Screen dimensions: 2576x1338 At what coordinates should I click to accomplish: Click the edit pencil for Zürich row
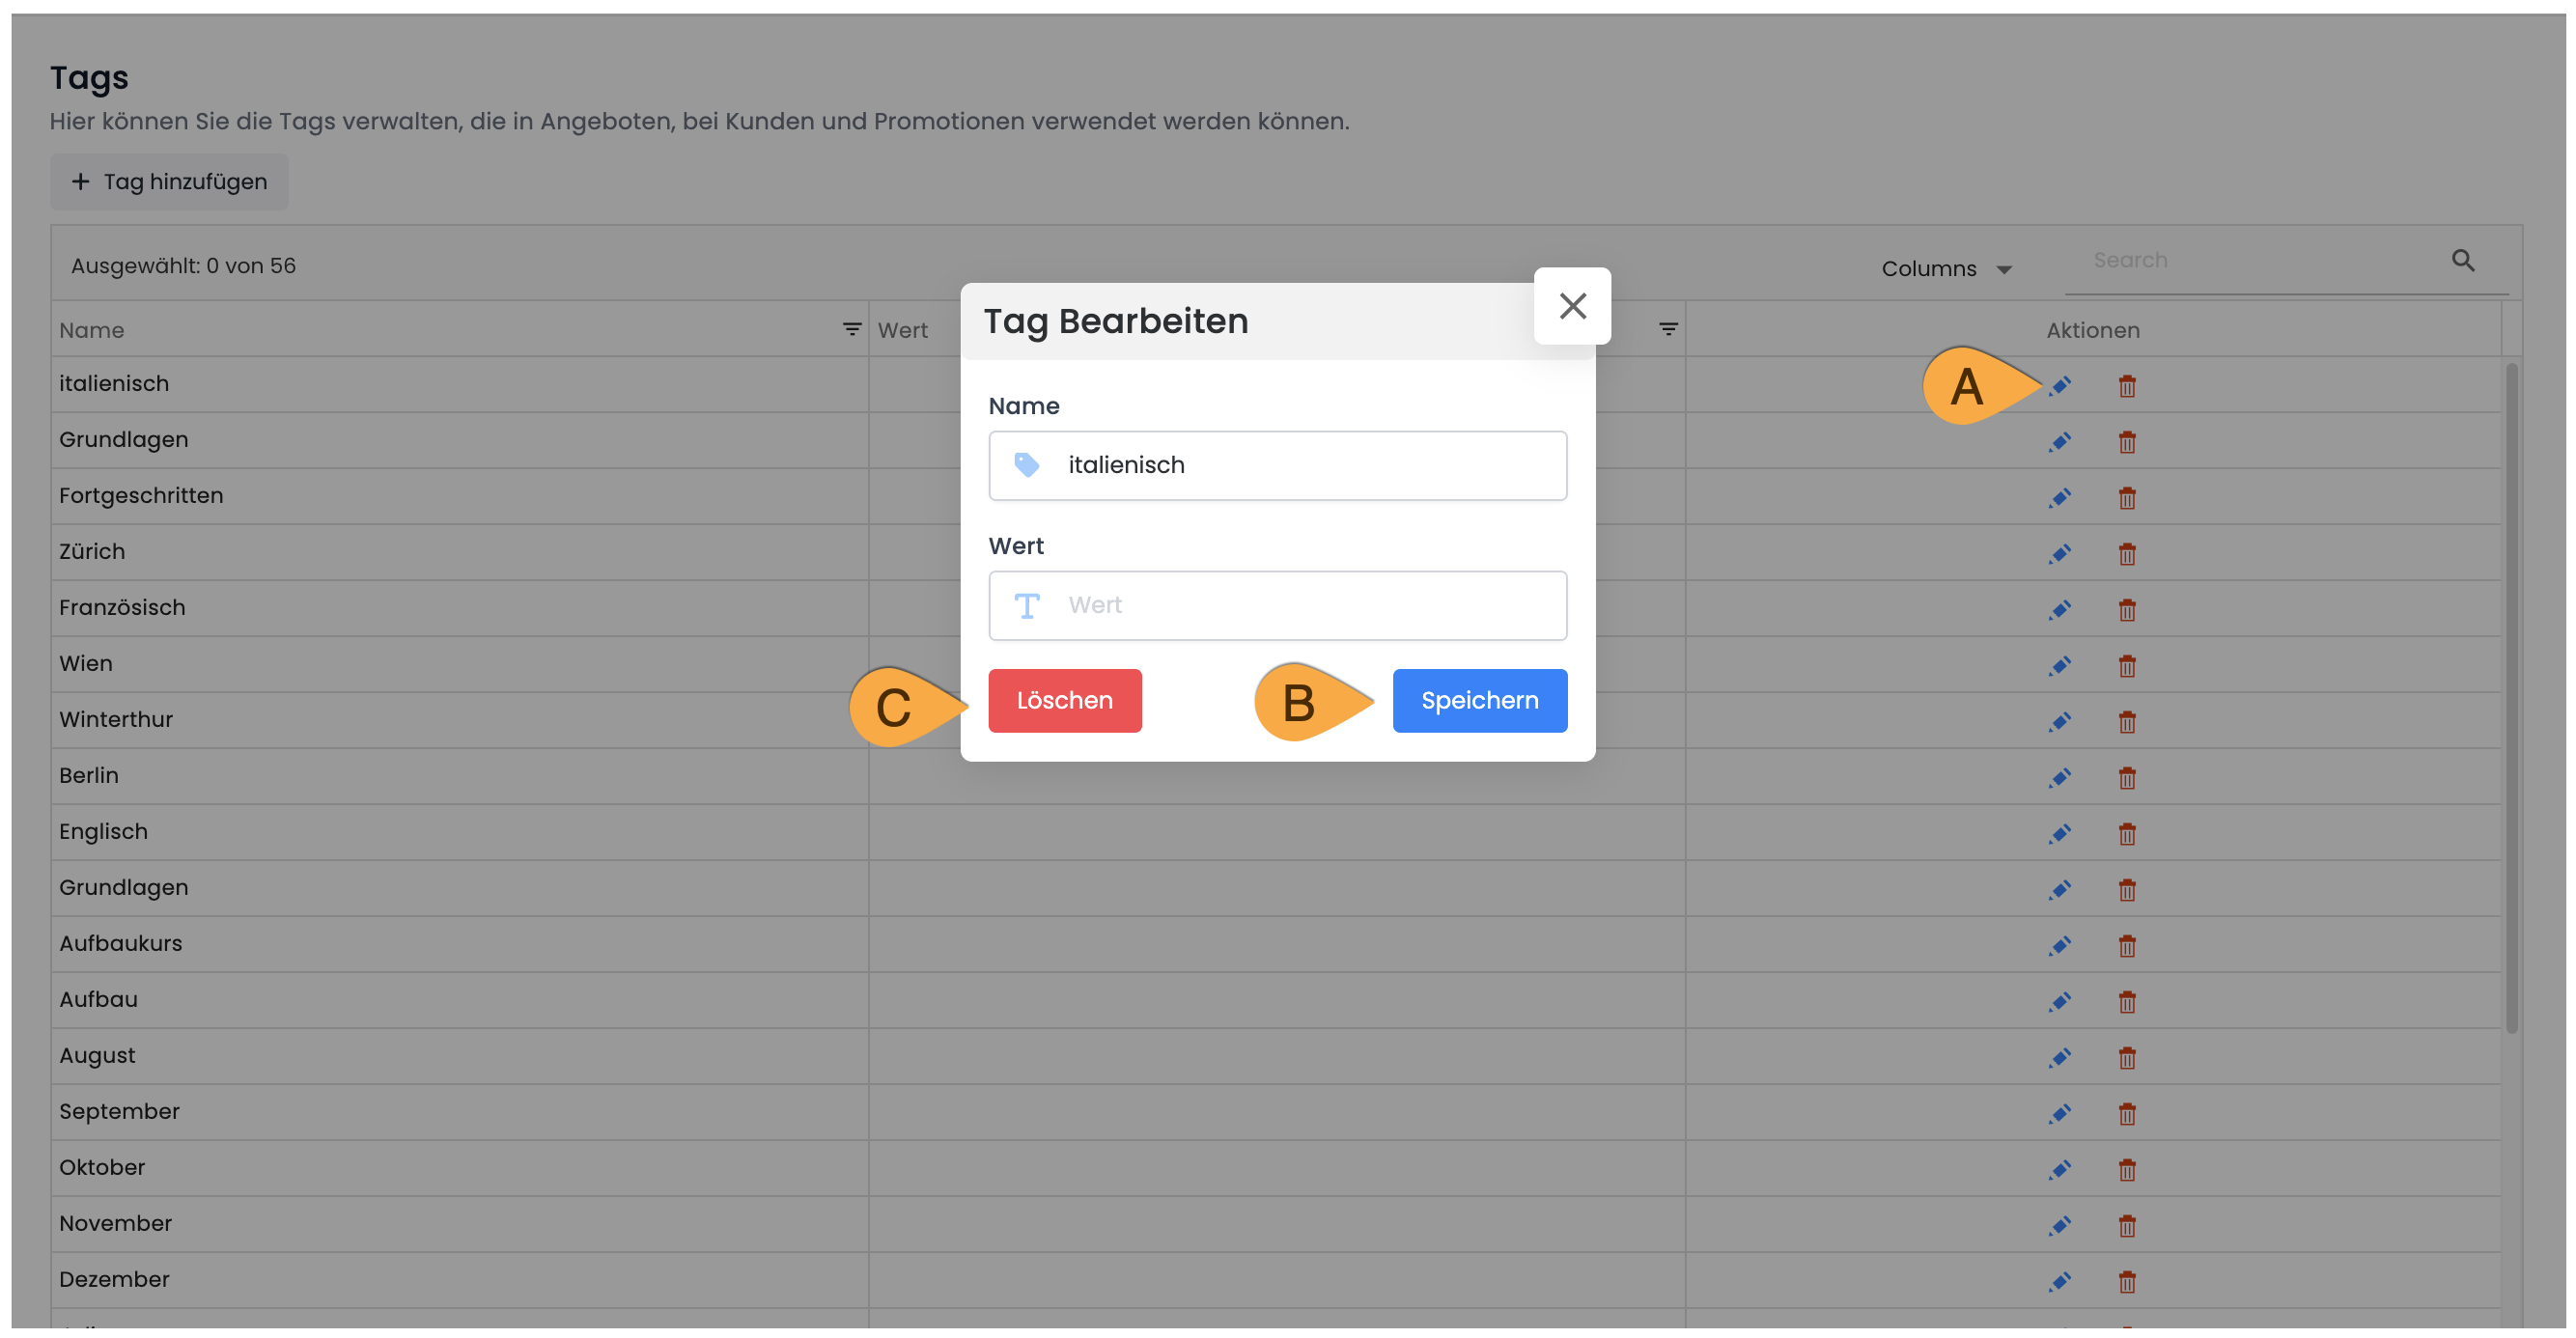[2060, 554]
